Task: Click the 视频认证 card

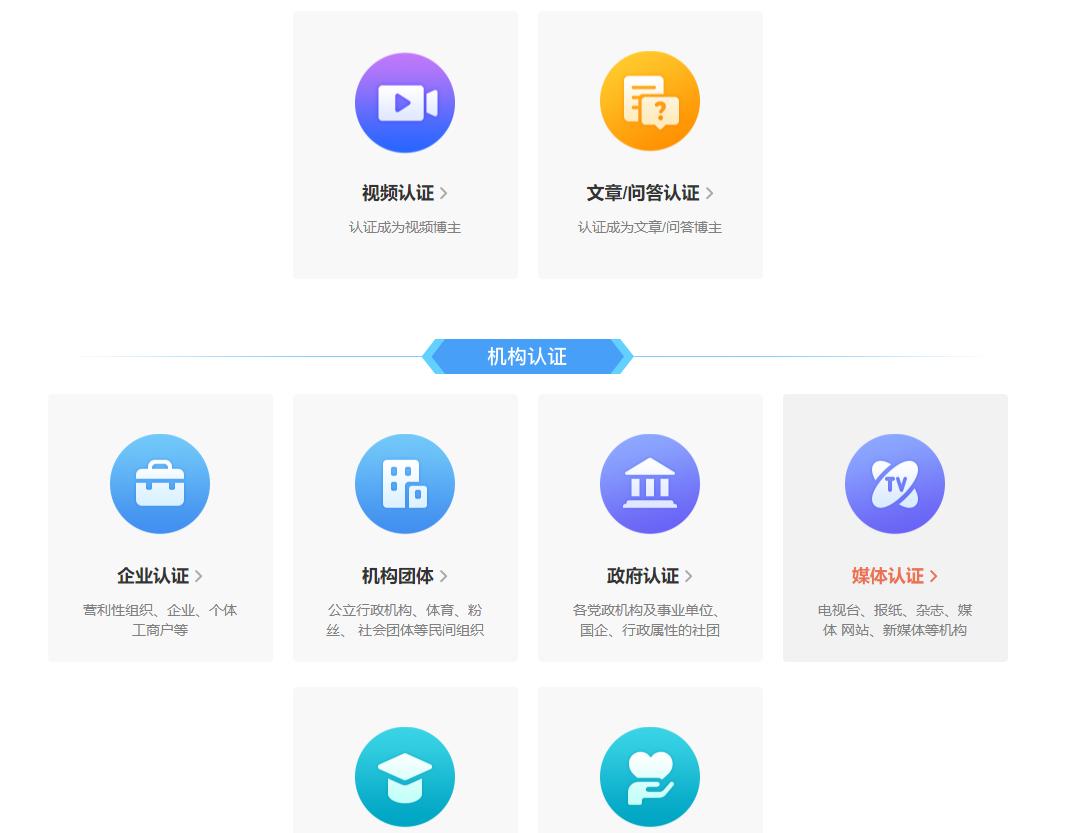Action: [x=405, y=145]
